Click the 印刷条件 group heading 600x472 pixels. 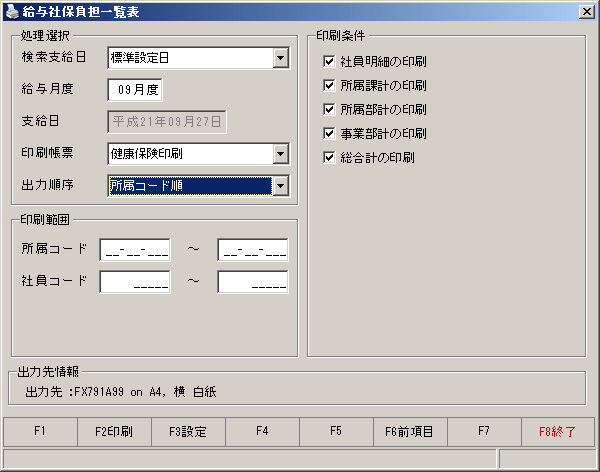coord(341,36)
